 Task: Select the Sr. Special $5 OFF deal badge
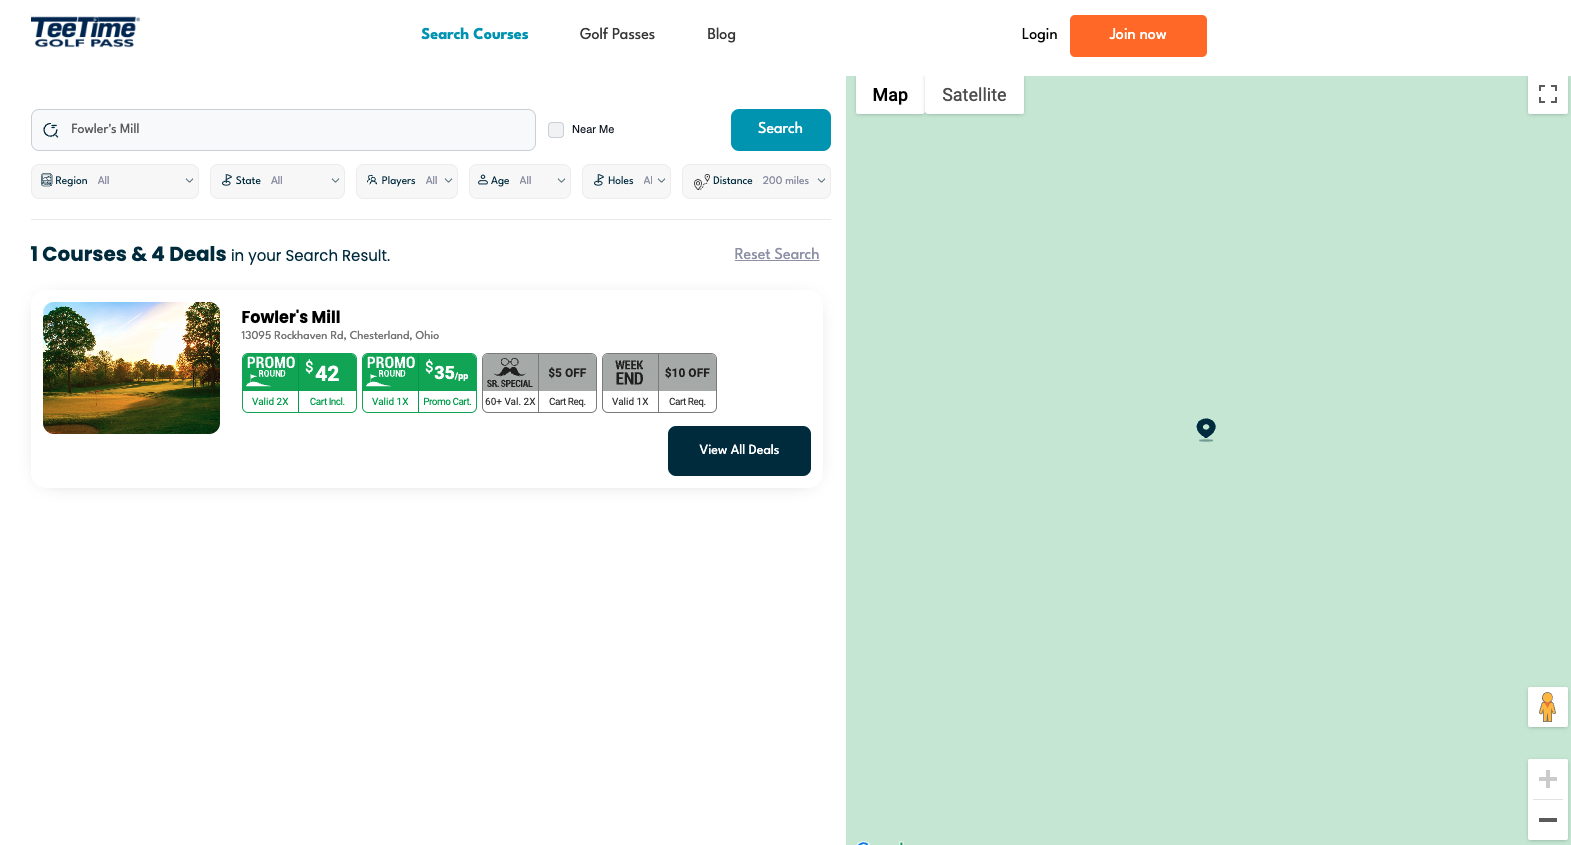pos(539,383)
